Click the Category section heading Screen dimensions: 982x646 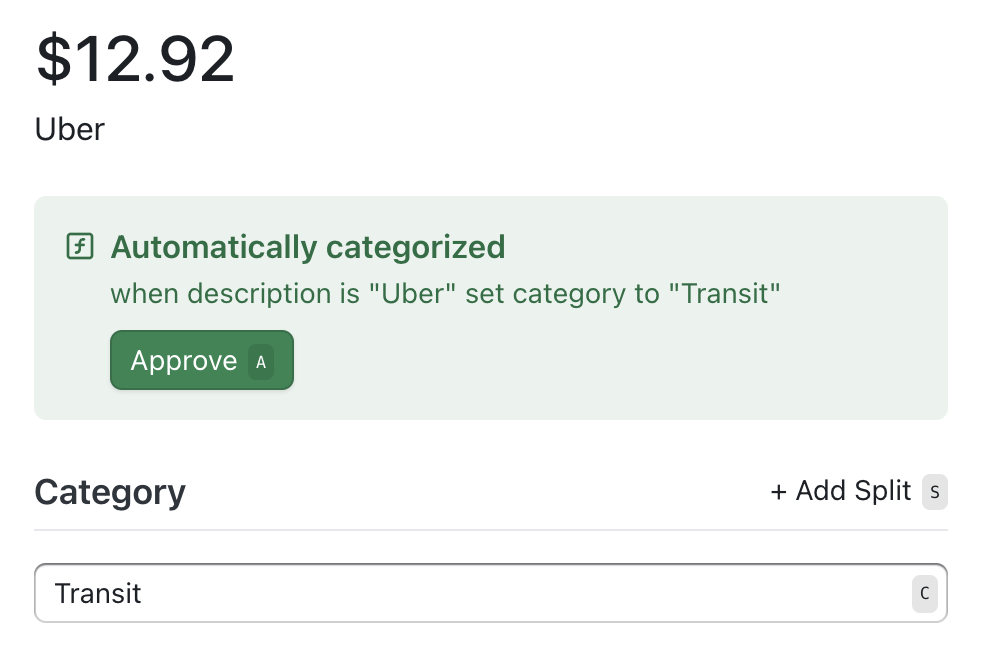[110, 491]
